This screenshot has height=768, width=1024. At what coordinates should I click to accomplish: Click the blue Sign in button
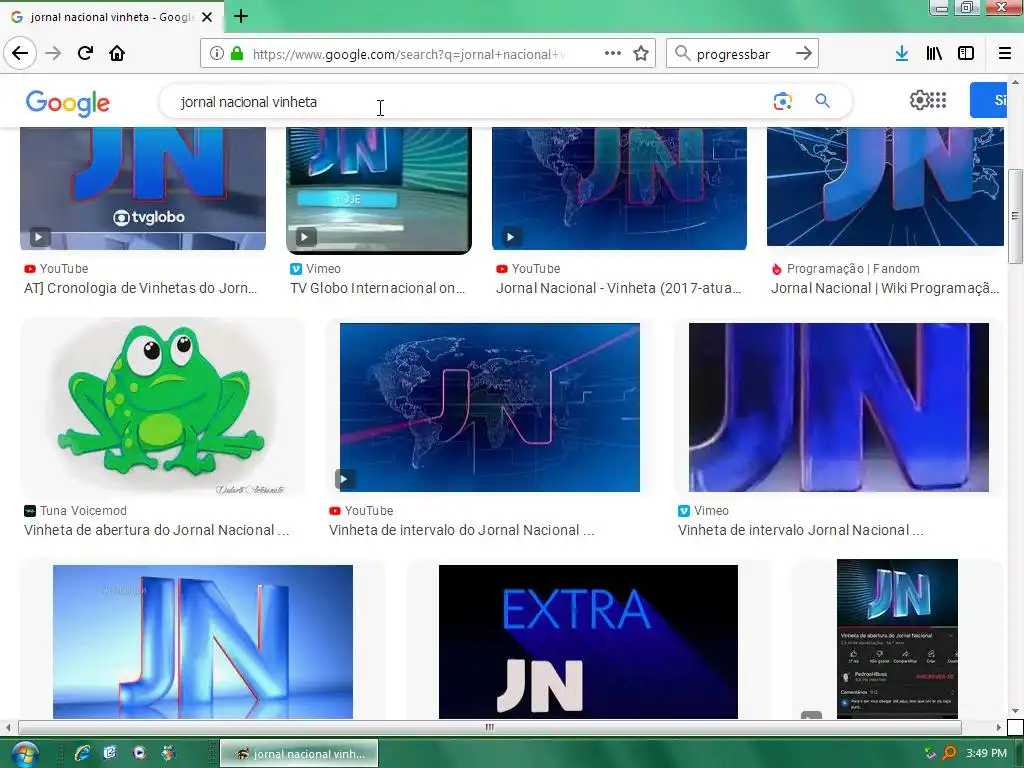(x=989, y=100)
